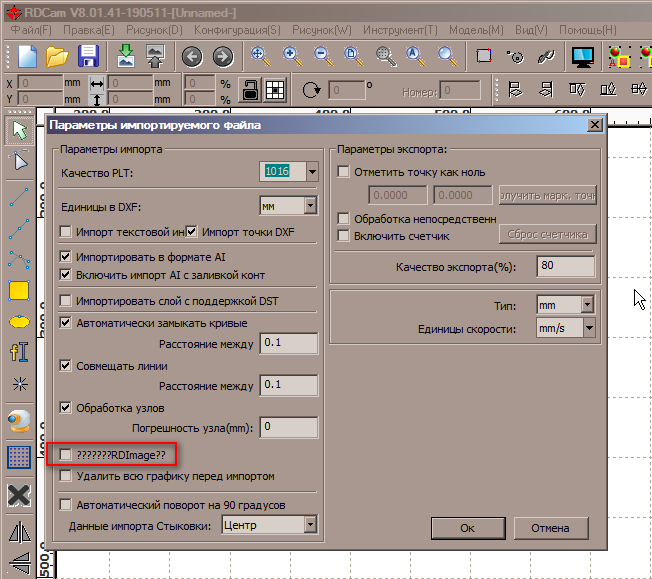This screenshot has width=652, height=579.
Task: Select the rectangle drawing tool
Action: [x=18, y=291]
